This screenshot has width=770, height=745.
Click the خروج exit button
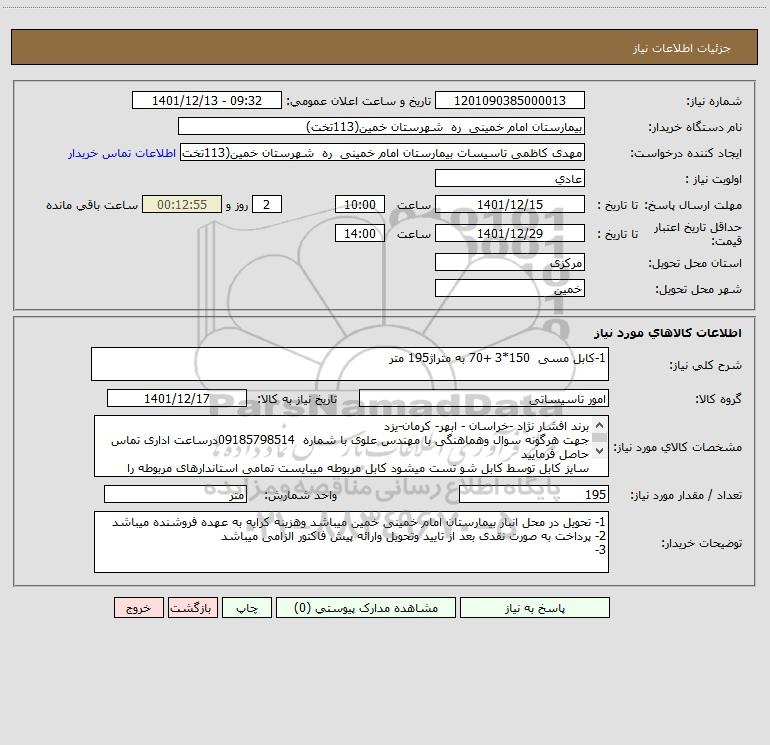(138, 608)
